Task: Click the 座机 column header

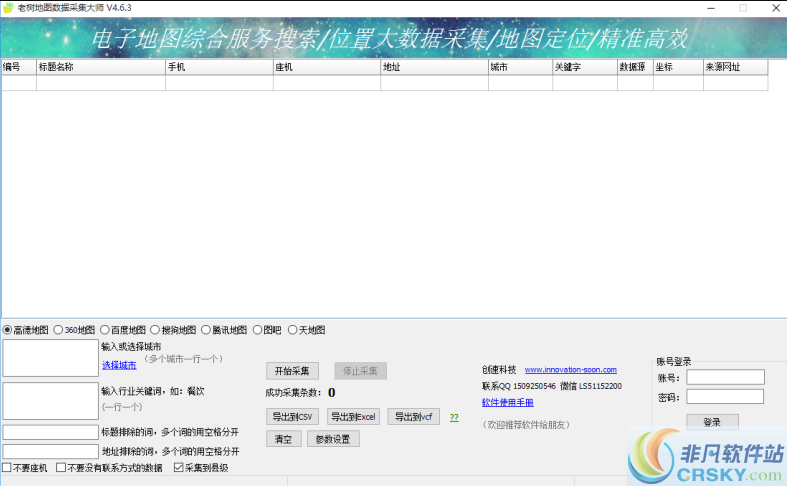Action: click(x=327, y=67)
